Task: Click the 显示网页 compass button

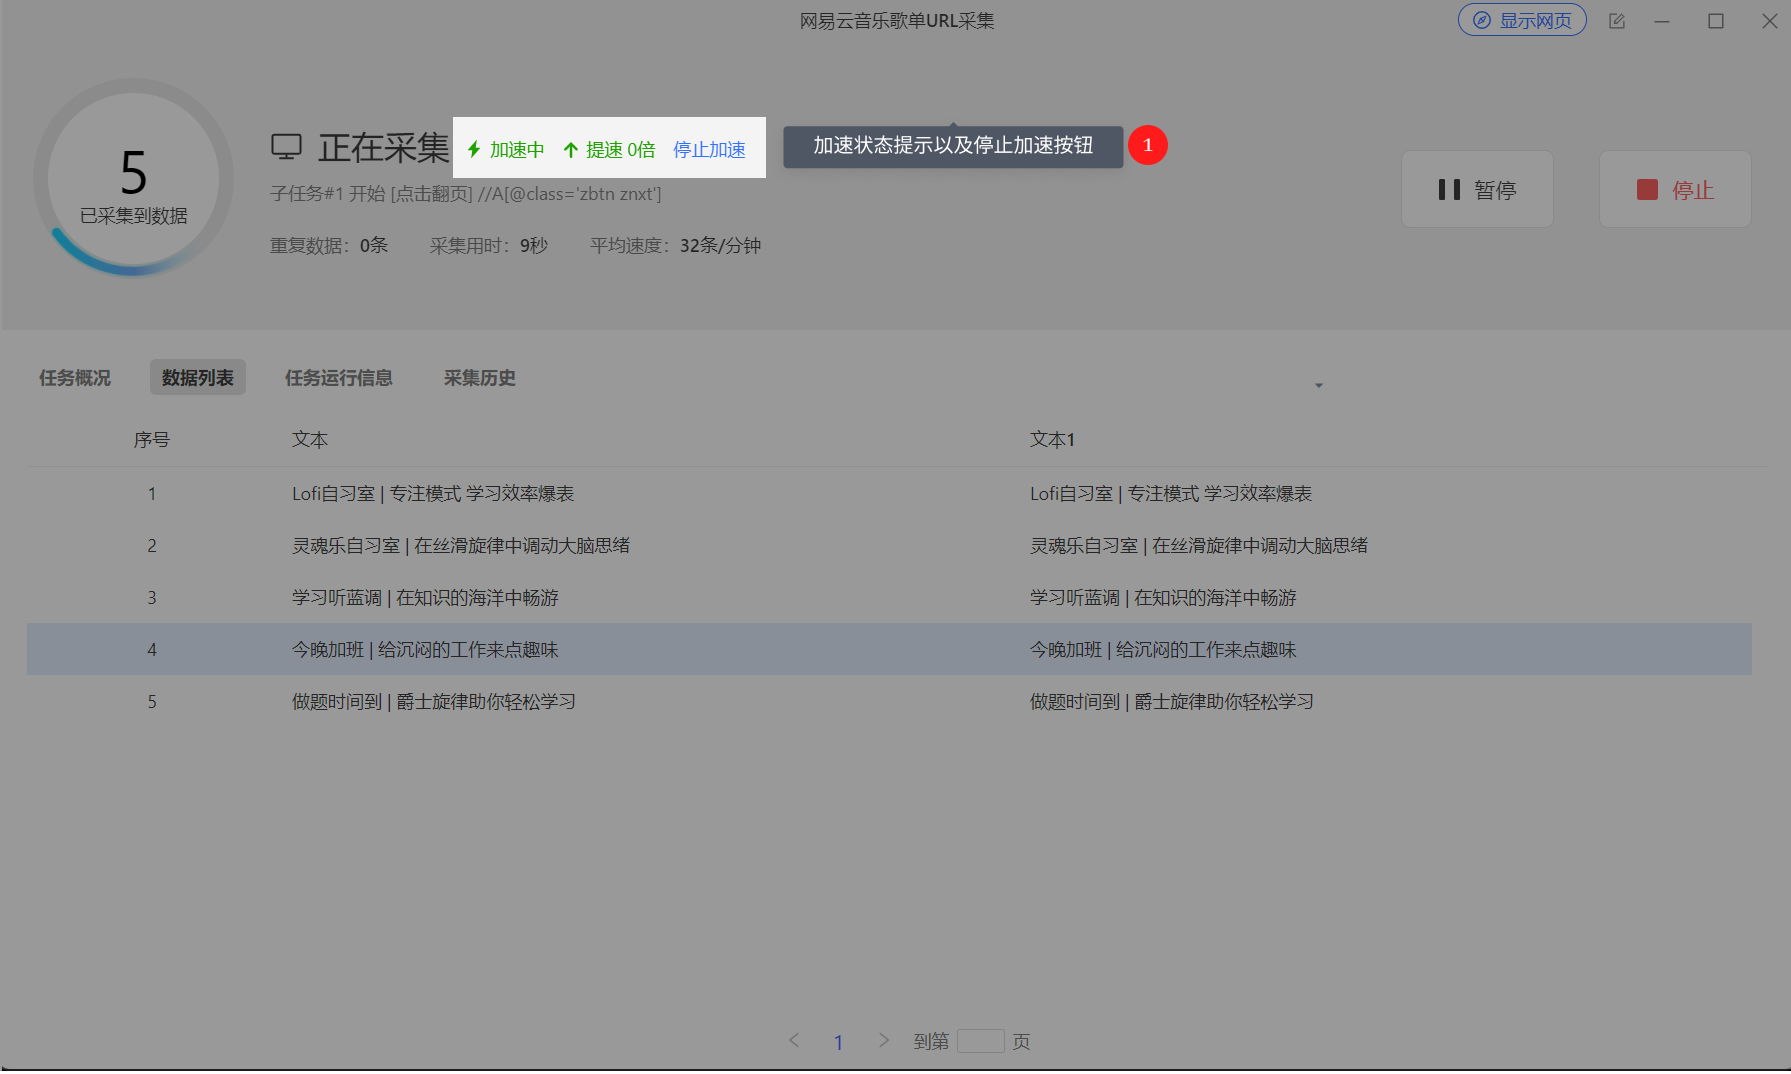Action: 1522,20
